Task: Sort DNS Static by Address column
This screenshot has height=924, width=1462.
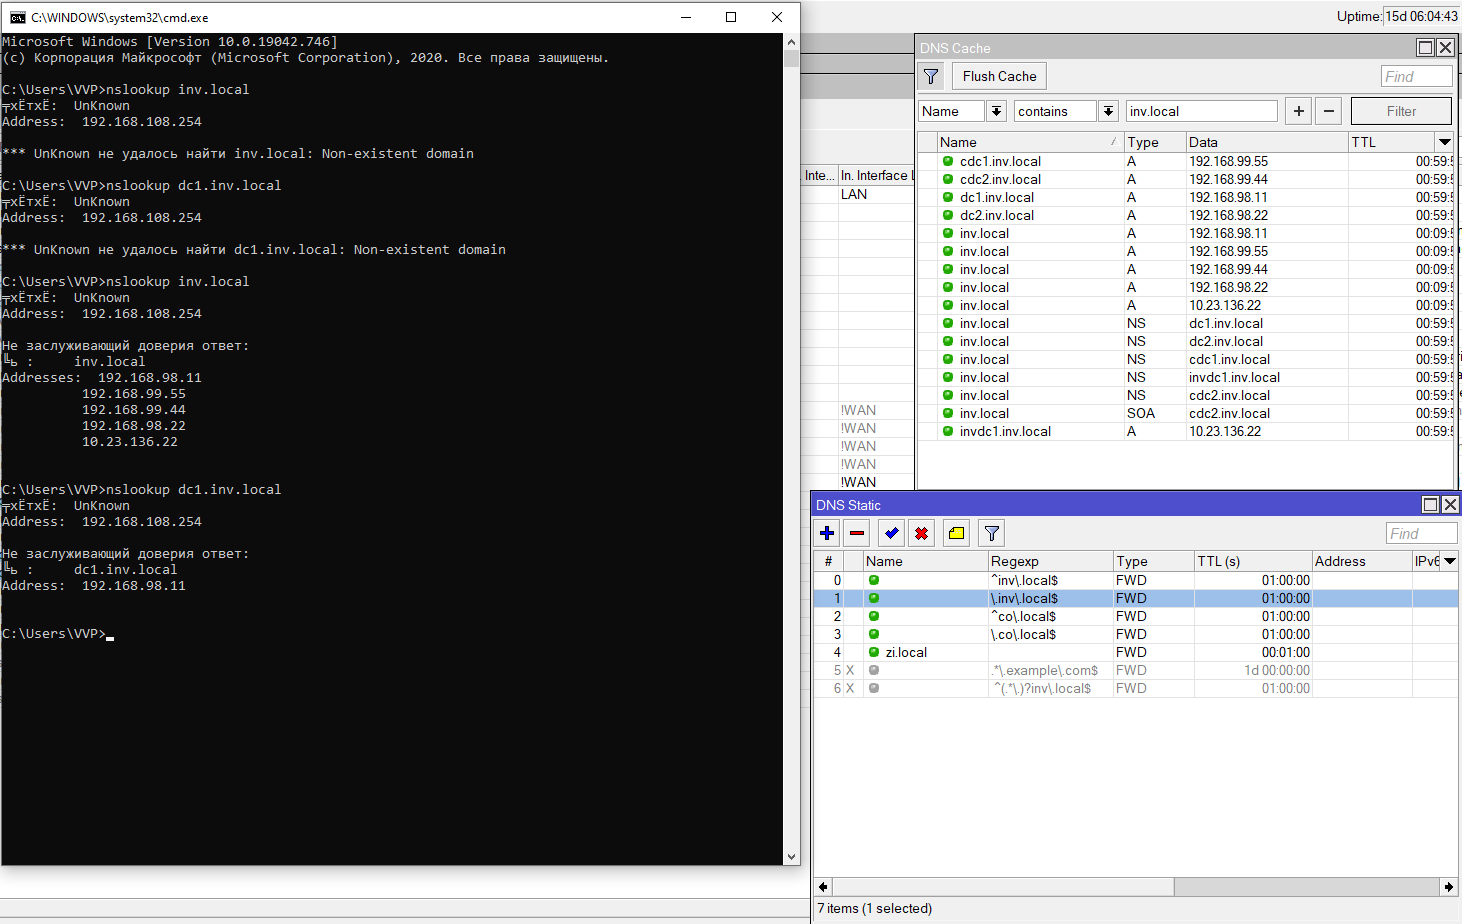Action: 1361,561
